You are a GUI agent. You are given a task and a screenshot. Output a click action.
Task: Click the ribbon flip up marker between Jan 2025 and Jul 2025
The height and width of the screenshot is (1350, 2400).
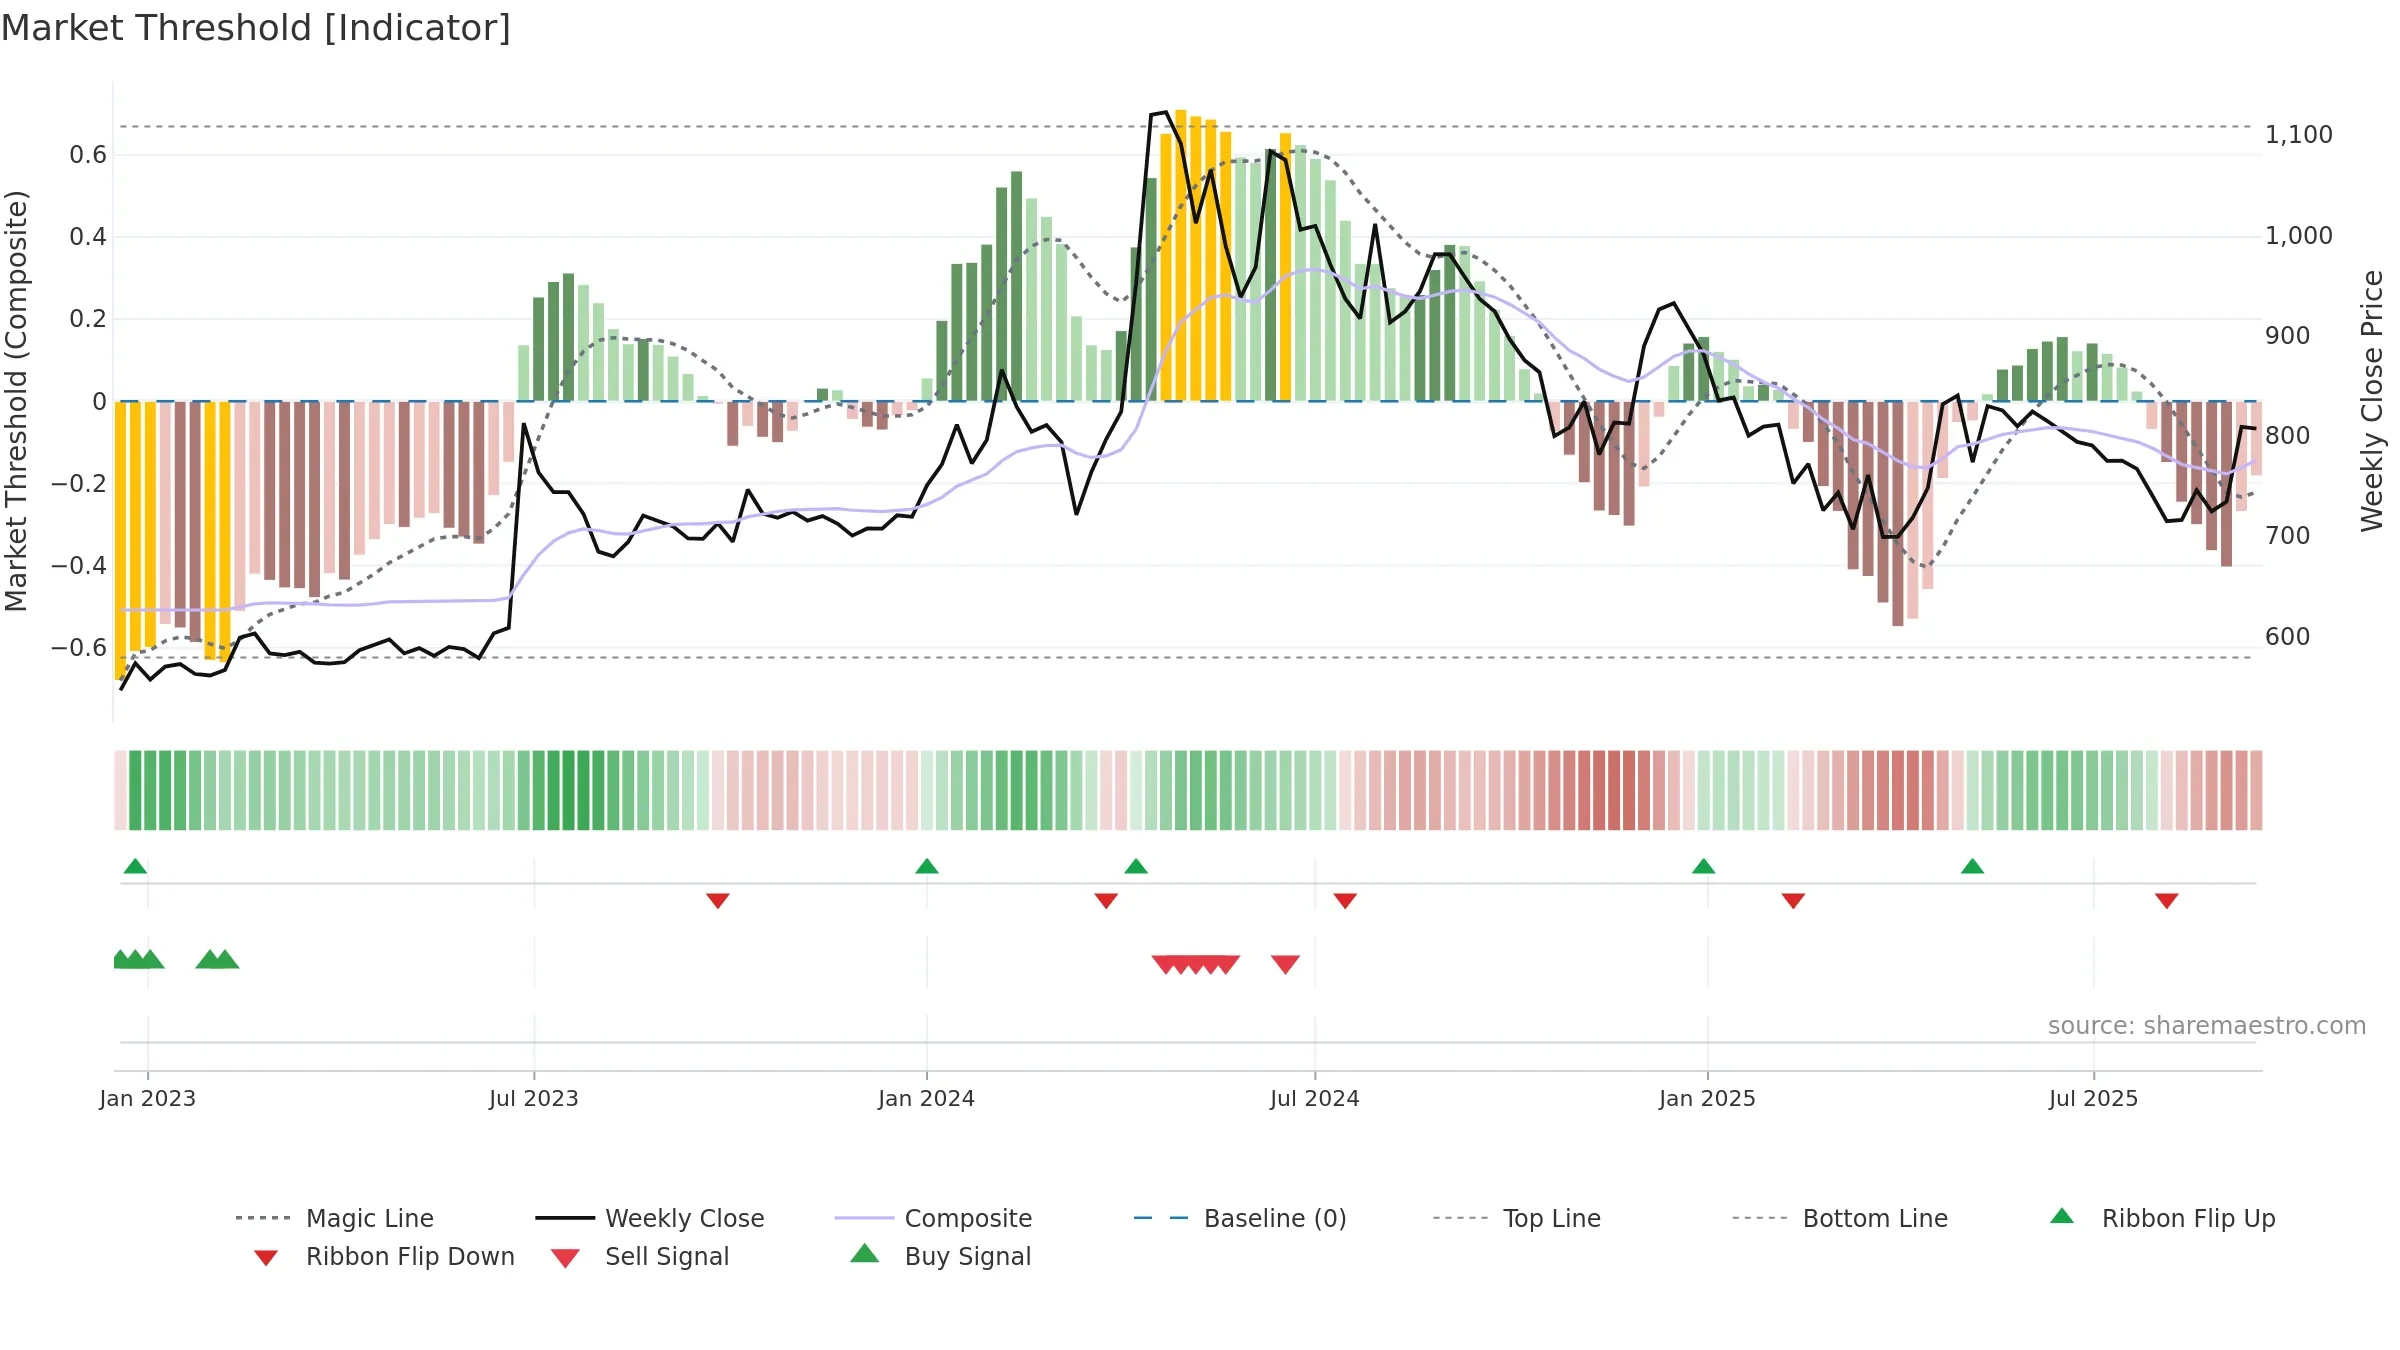tap(1973, 866)
